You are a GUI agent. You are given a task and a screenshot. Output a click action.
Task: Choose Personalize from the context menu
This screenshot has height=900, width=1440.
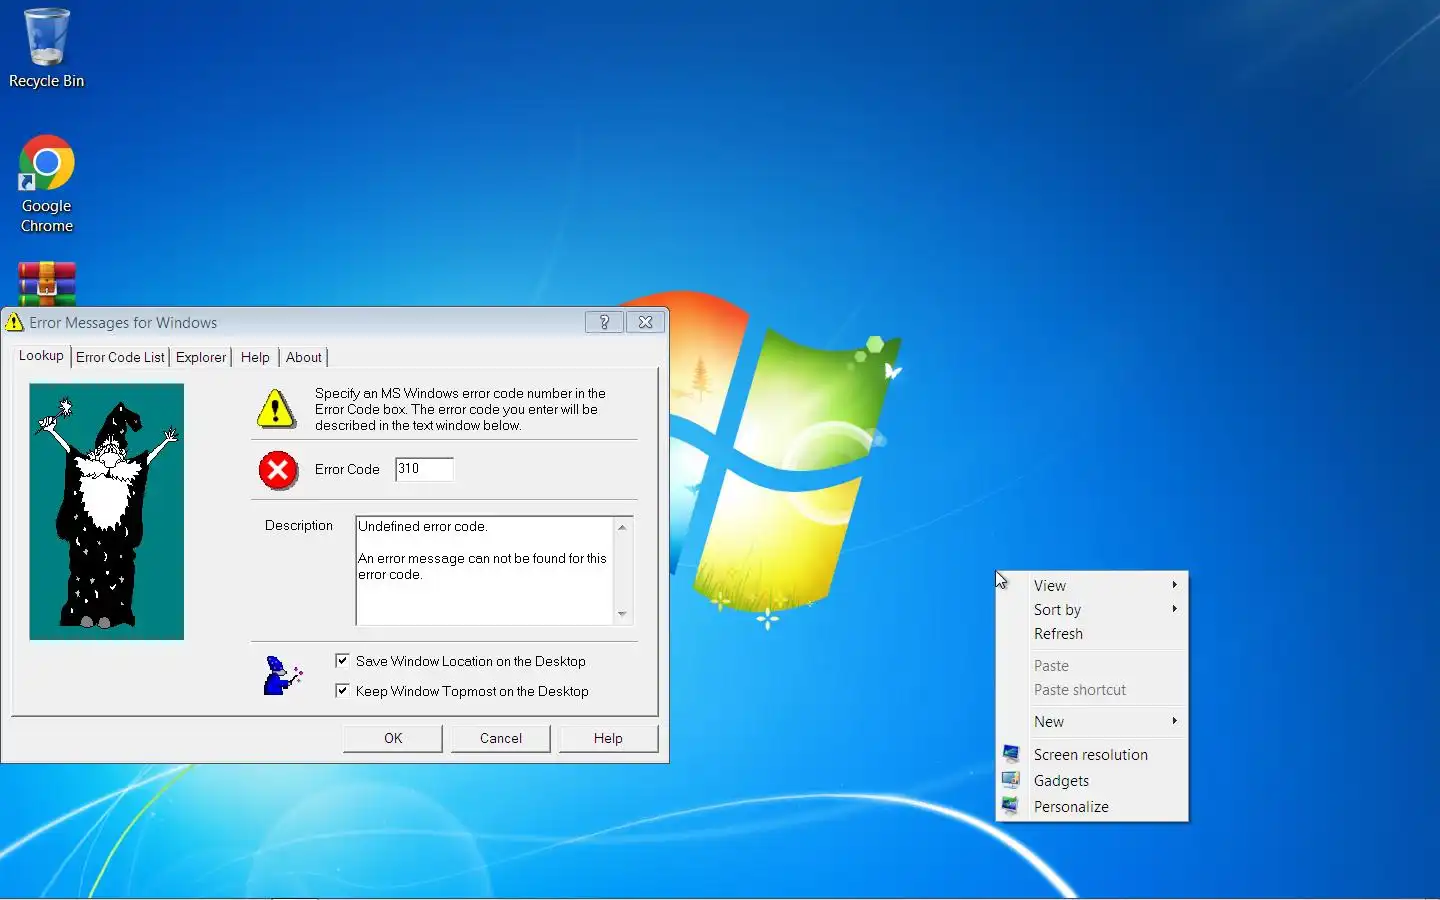click(x=1092, y=807)
